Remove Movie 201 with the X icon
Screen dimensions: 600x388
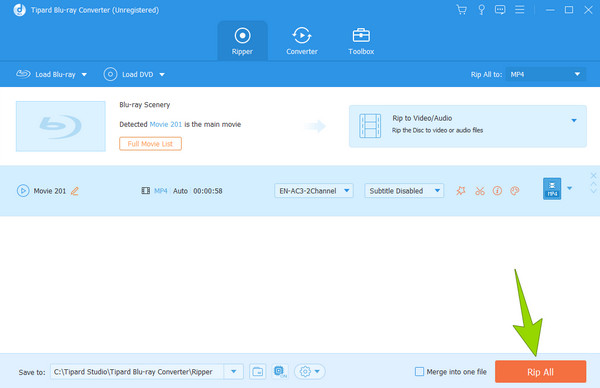[593, 175]
